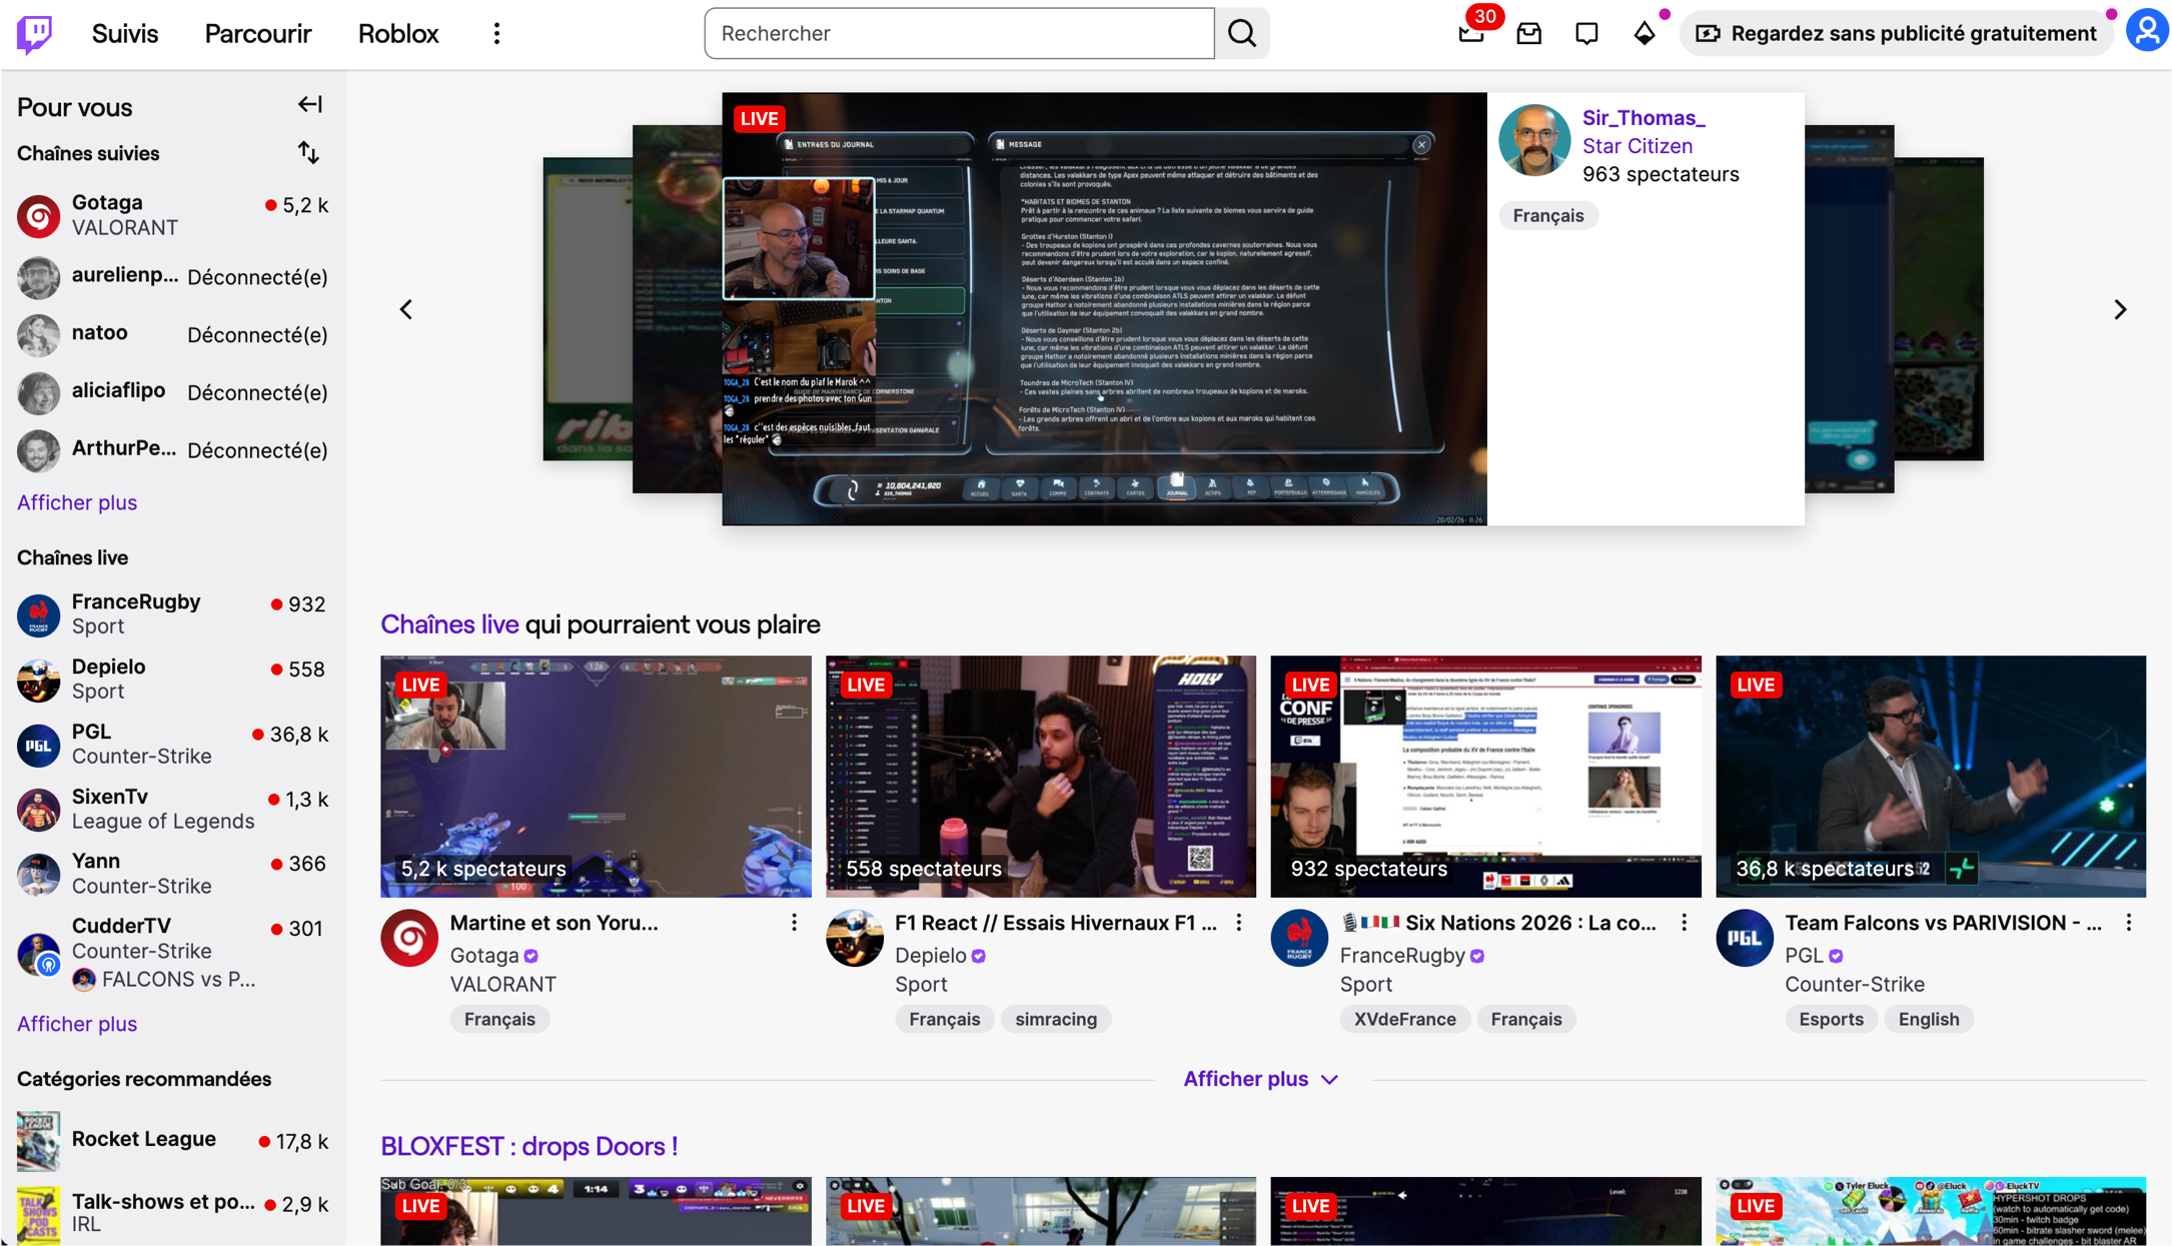Open PGL channel in sidebar
The width and height of the screenshot is (2172, 1246).
coord(172,743)
